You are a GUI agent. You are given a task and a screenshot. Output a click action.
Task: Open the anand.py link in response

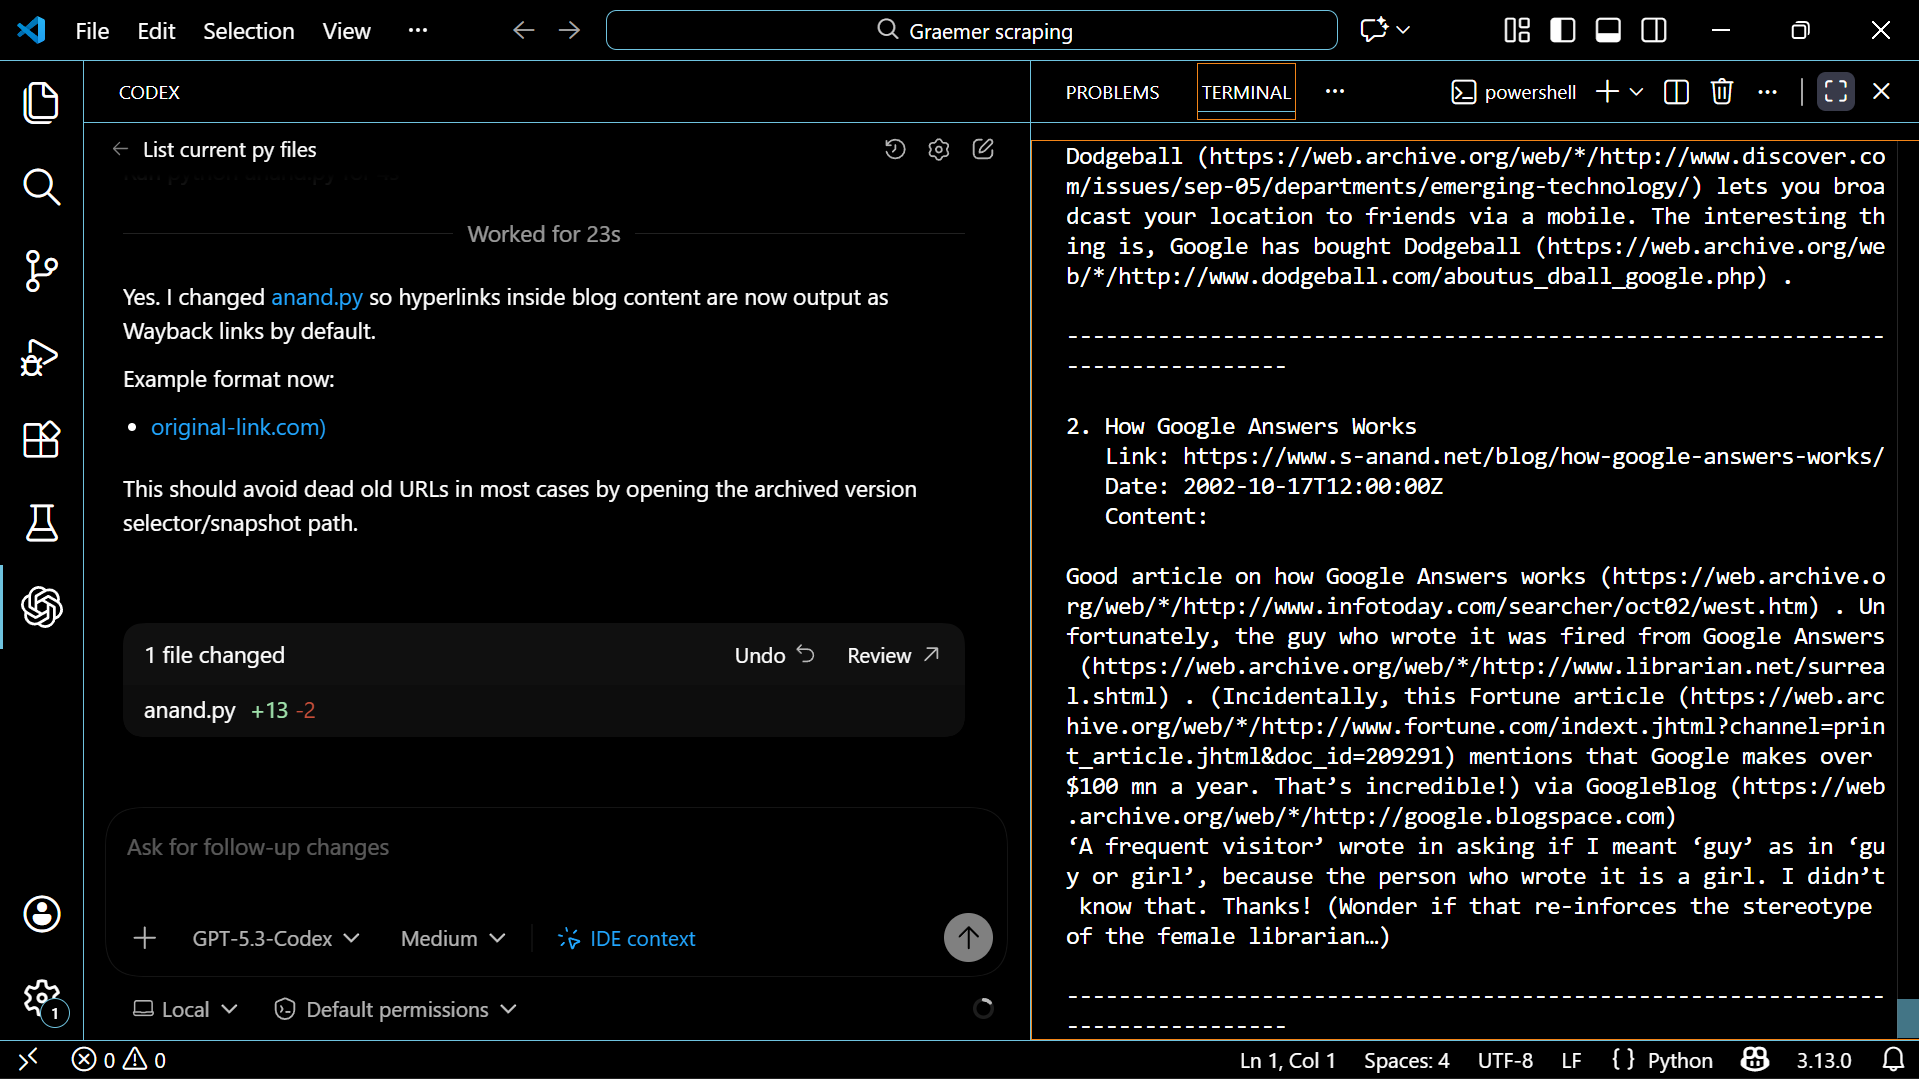316,297
